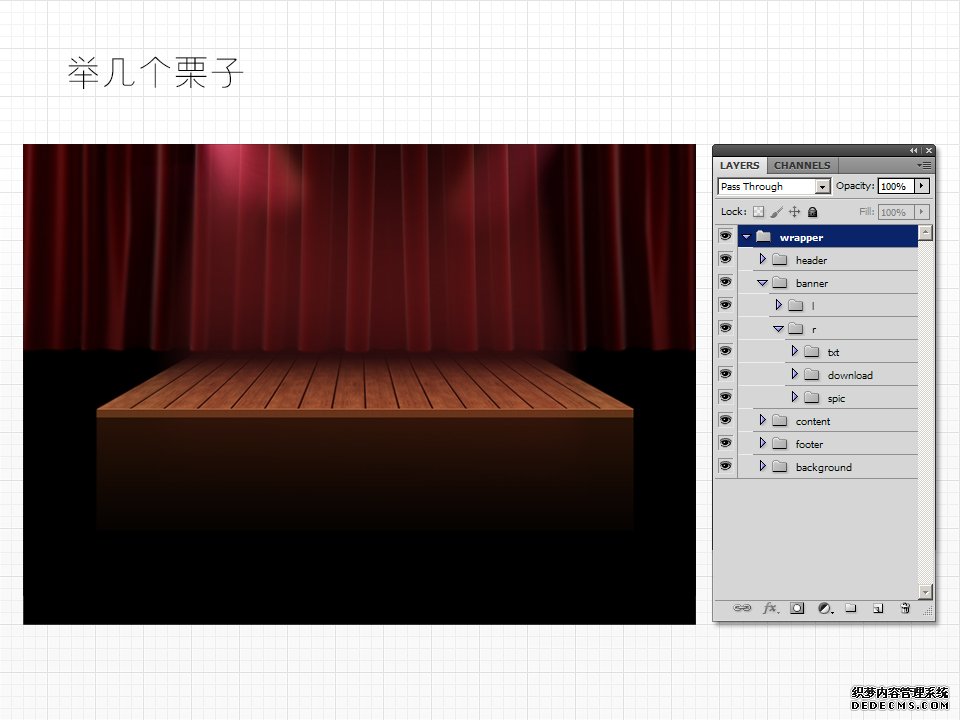Collapse the r group

pos(778,329)
